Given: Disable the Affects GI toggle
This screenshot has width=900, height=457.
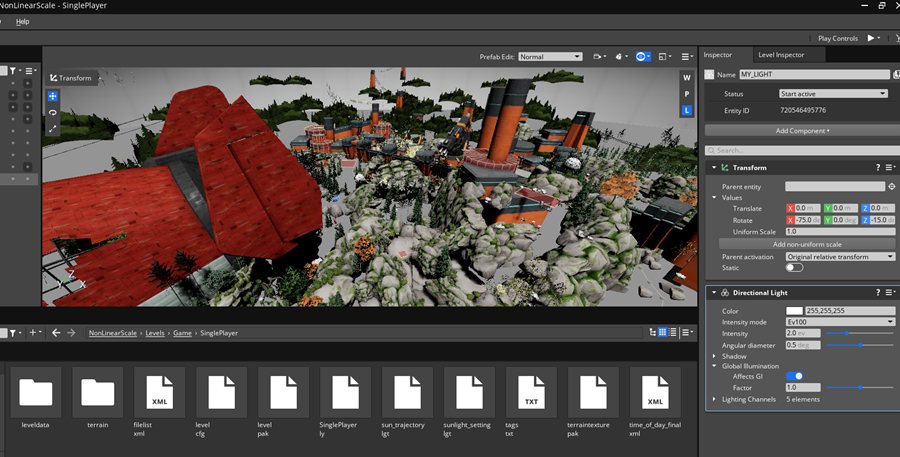Looking at the screenshot, I should (x=794, y=376).
